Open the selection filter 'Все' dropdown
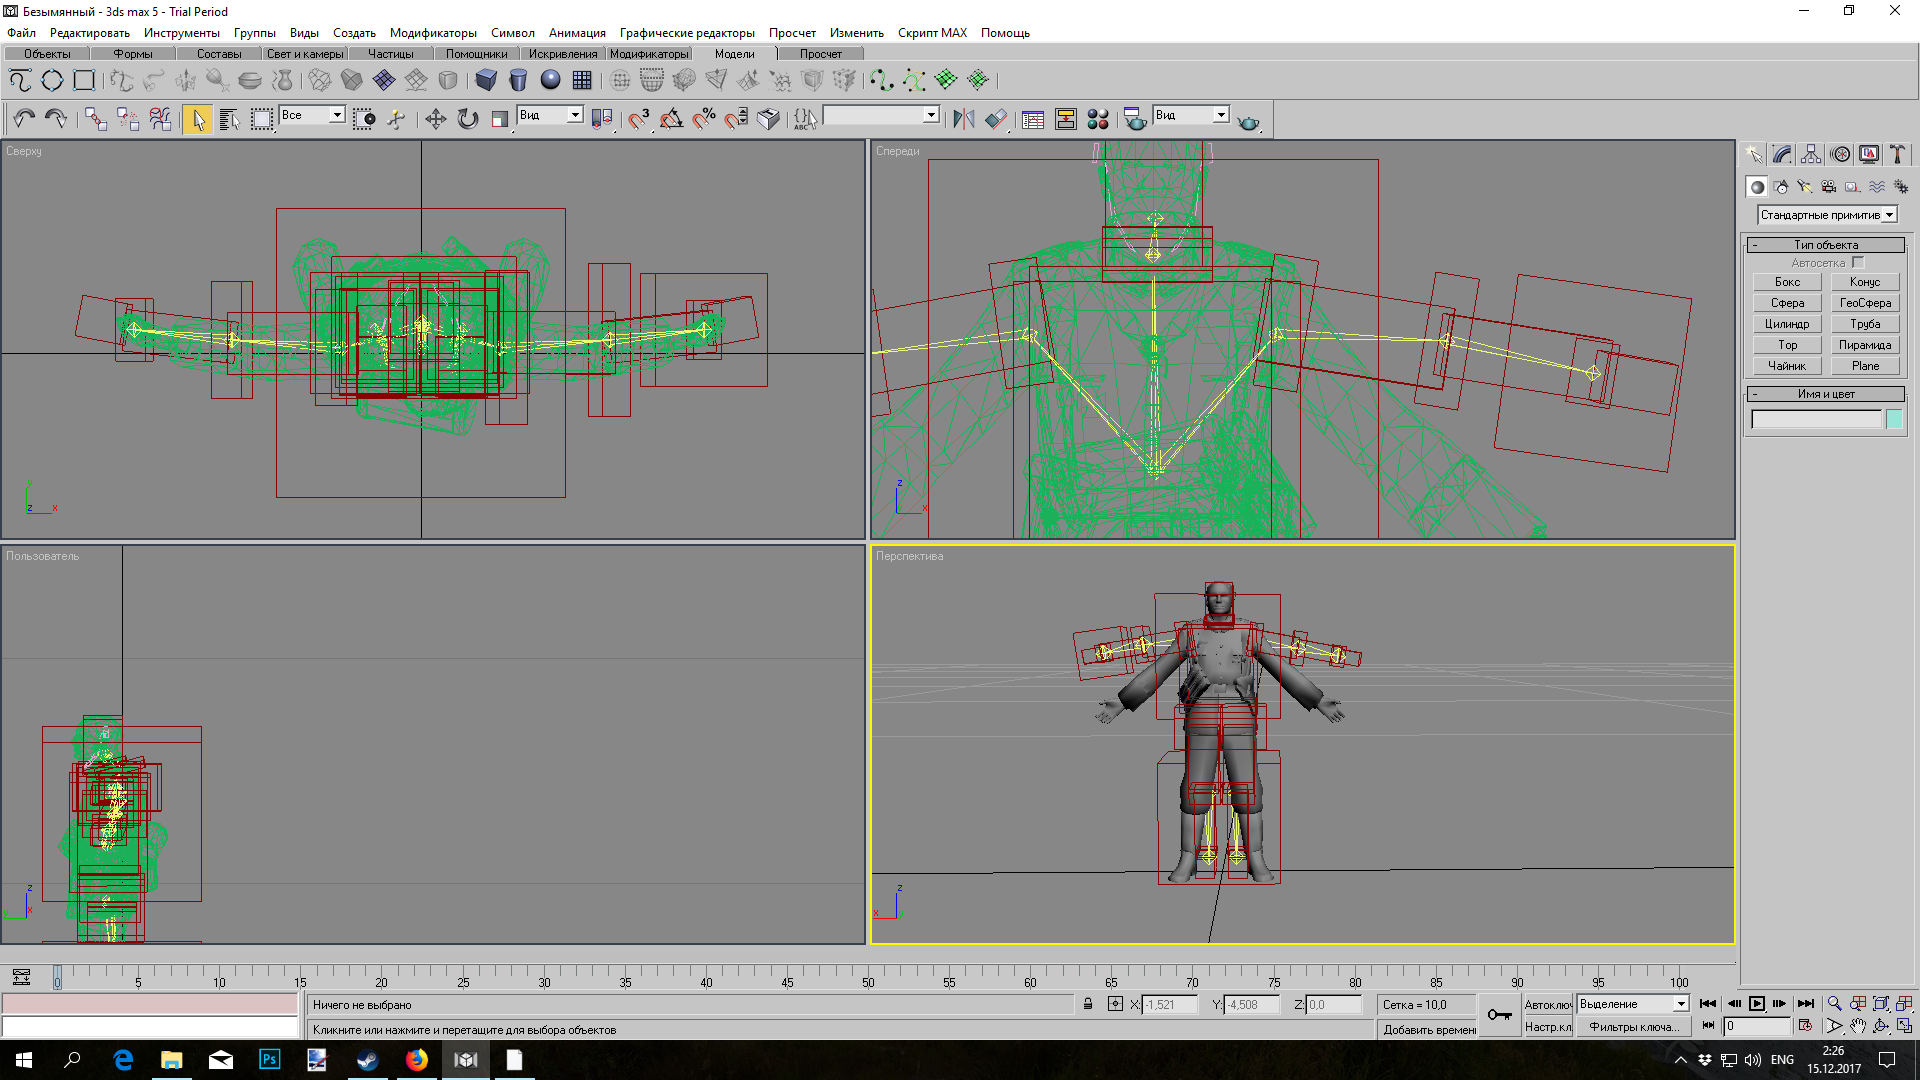This screenshot has height=1080, width=1920. tap(337, 115)
